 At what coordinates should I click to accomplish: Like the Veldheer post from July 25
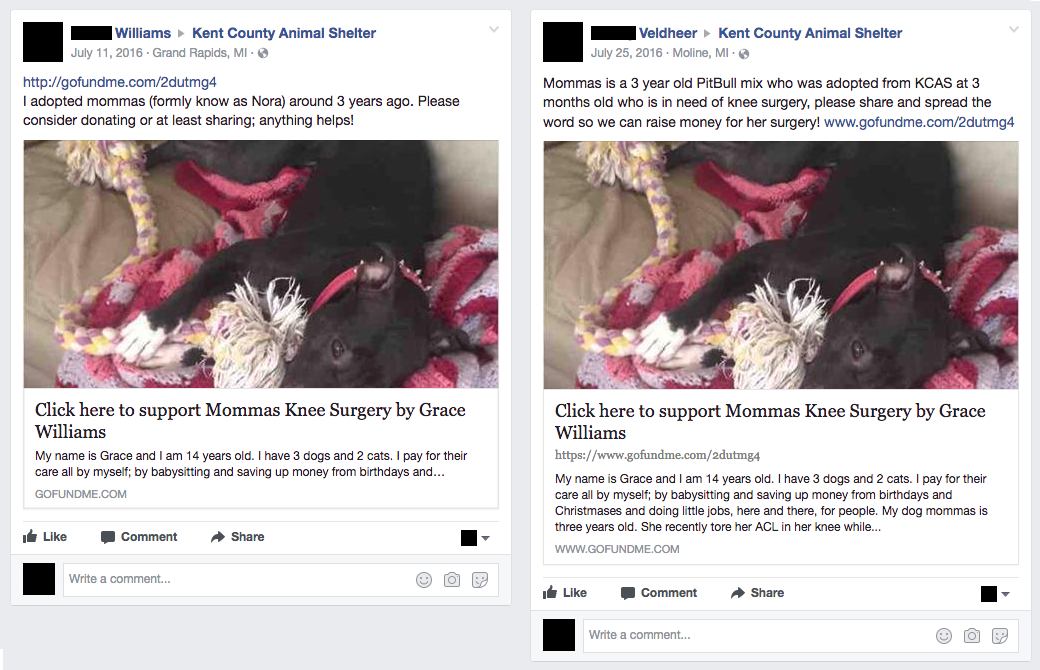pos(565,592)
